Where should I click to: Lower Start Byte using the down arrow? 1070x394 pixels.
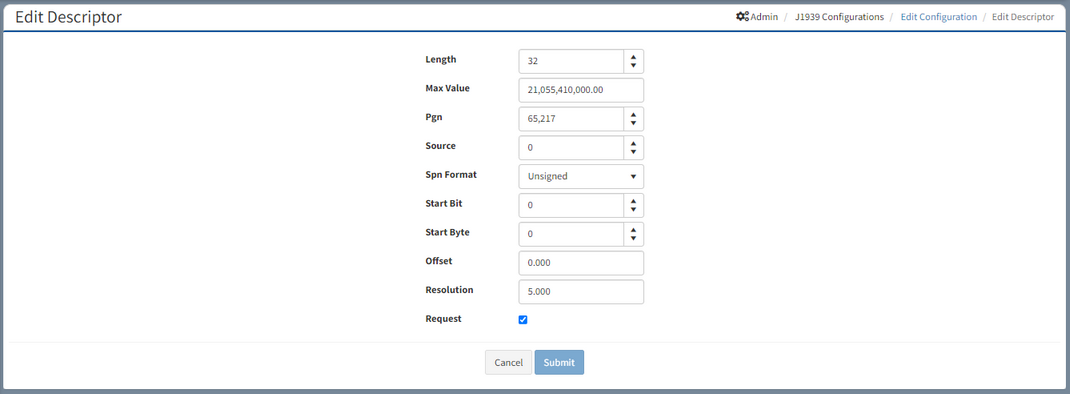[633, 238]
